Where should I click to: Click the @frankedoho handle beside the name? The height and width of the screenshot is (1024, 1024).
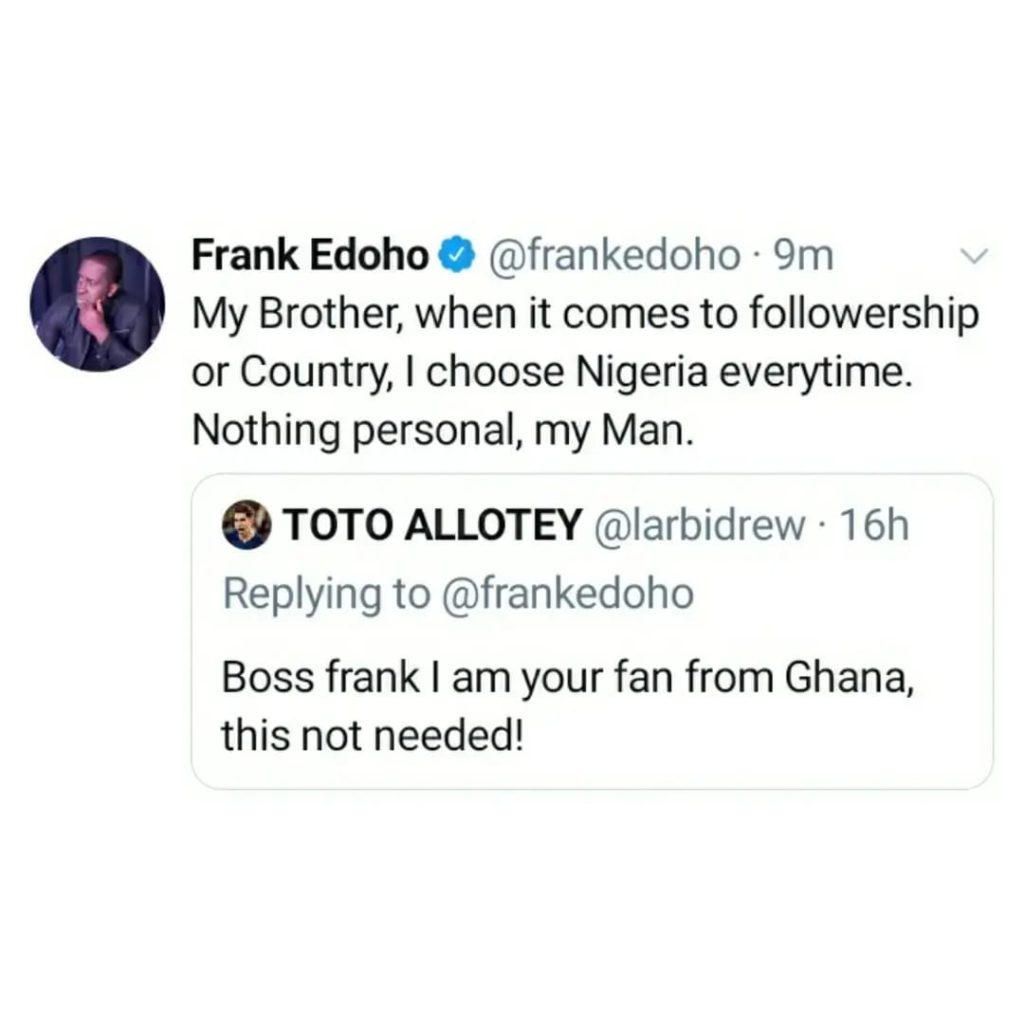pyautogui.click(x=609, y=258)
